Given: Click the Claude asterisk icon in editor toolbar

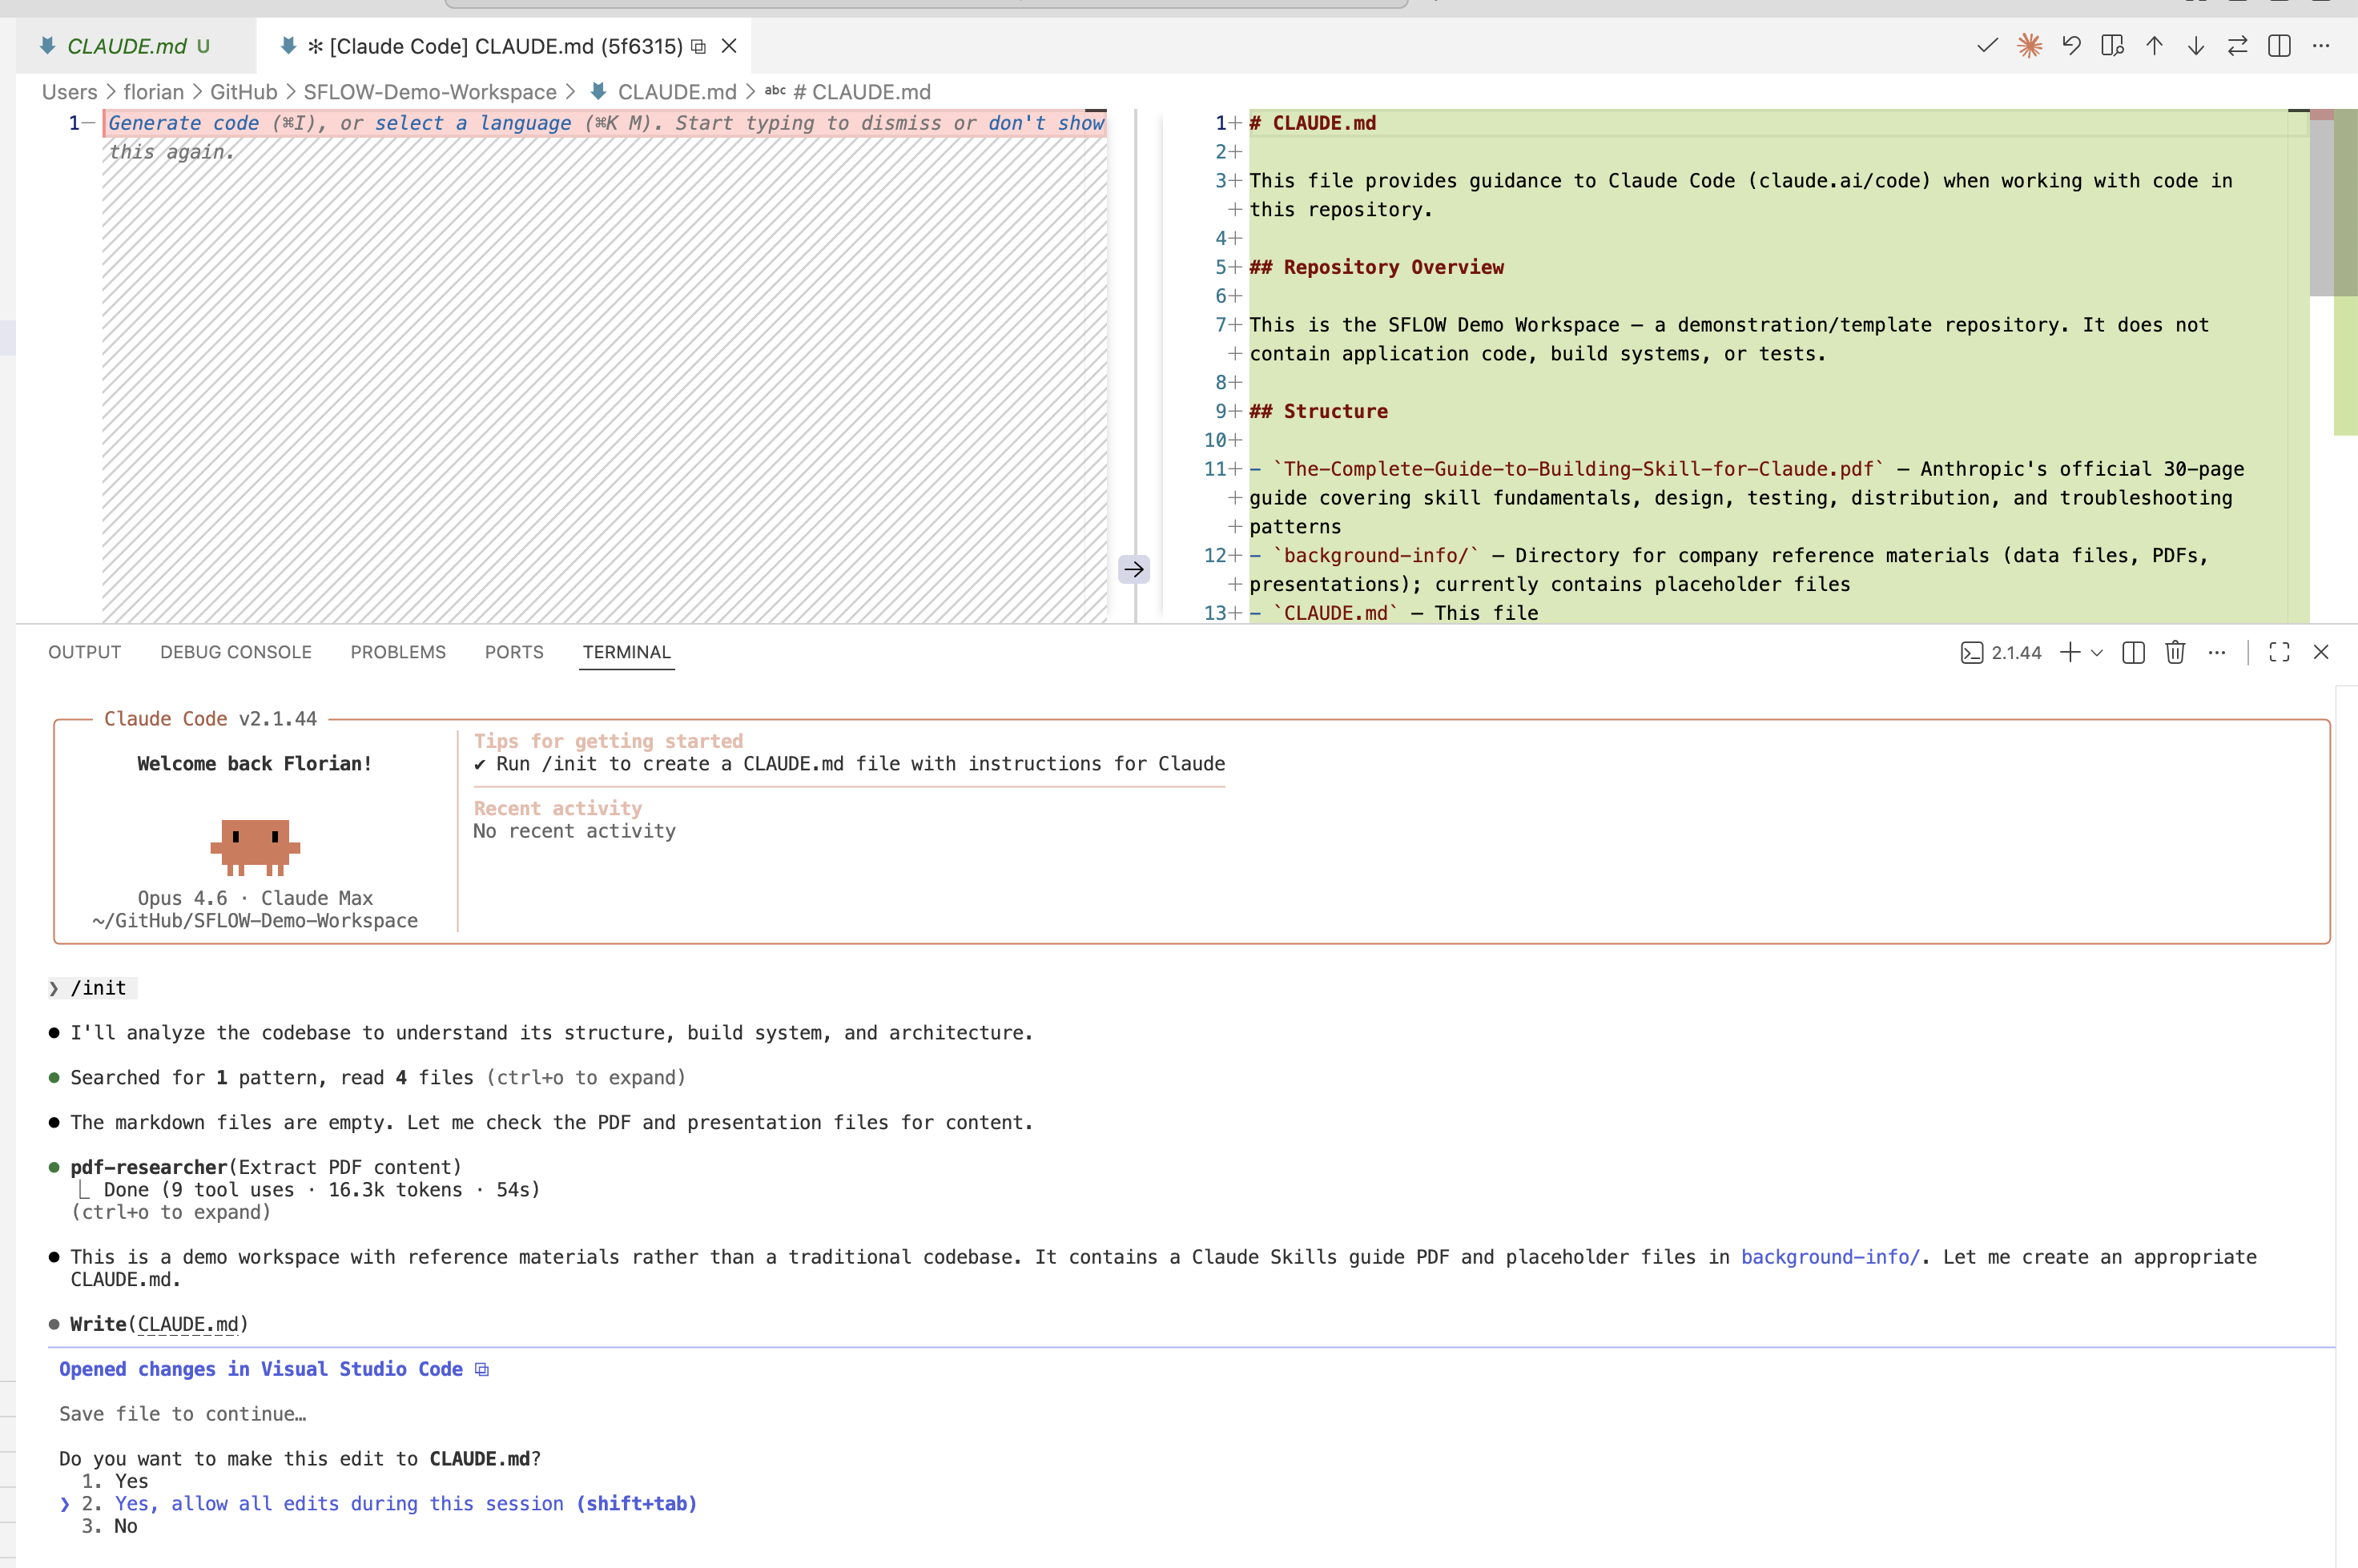Looking at the screenshot, I should pos(2030,45).
